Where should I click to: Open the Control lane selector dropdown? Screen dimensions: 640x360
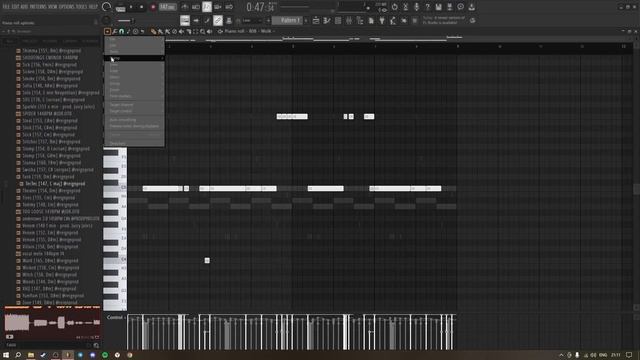[x=116, y=317]
